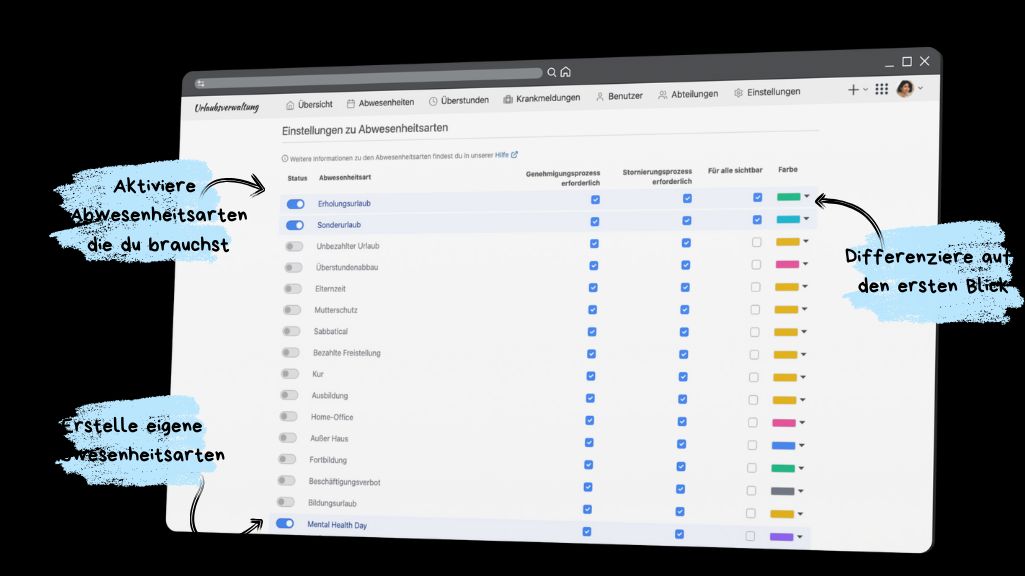Open the color dropdown arrow for Außer Haus

click(x=801, y=445)
